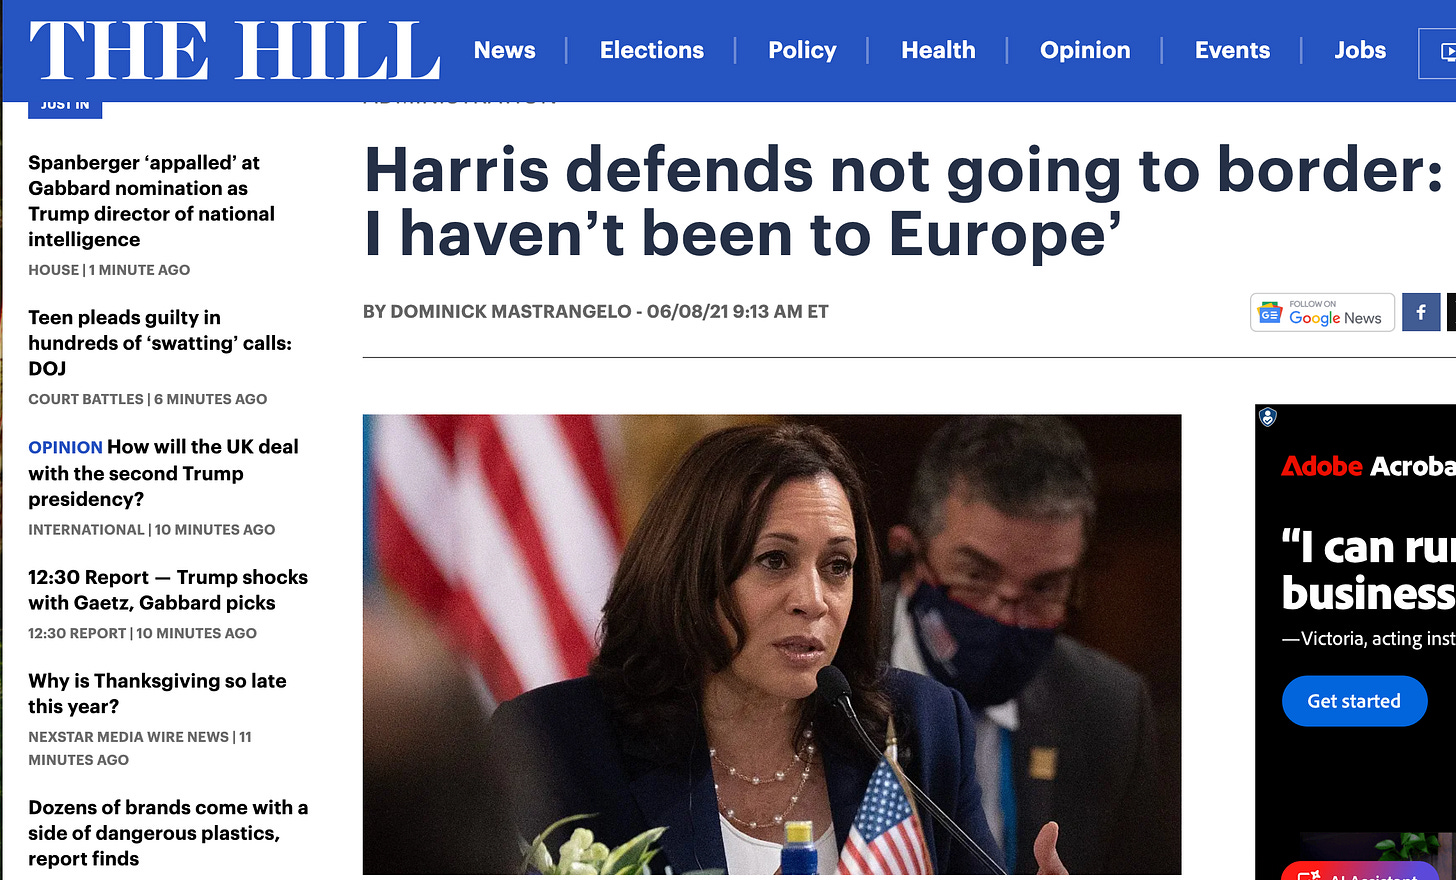This screenshot has height=880, width=1456.
Task: Click the ad privacy shield icon
Action: tap(1267, 417)
